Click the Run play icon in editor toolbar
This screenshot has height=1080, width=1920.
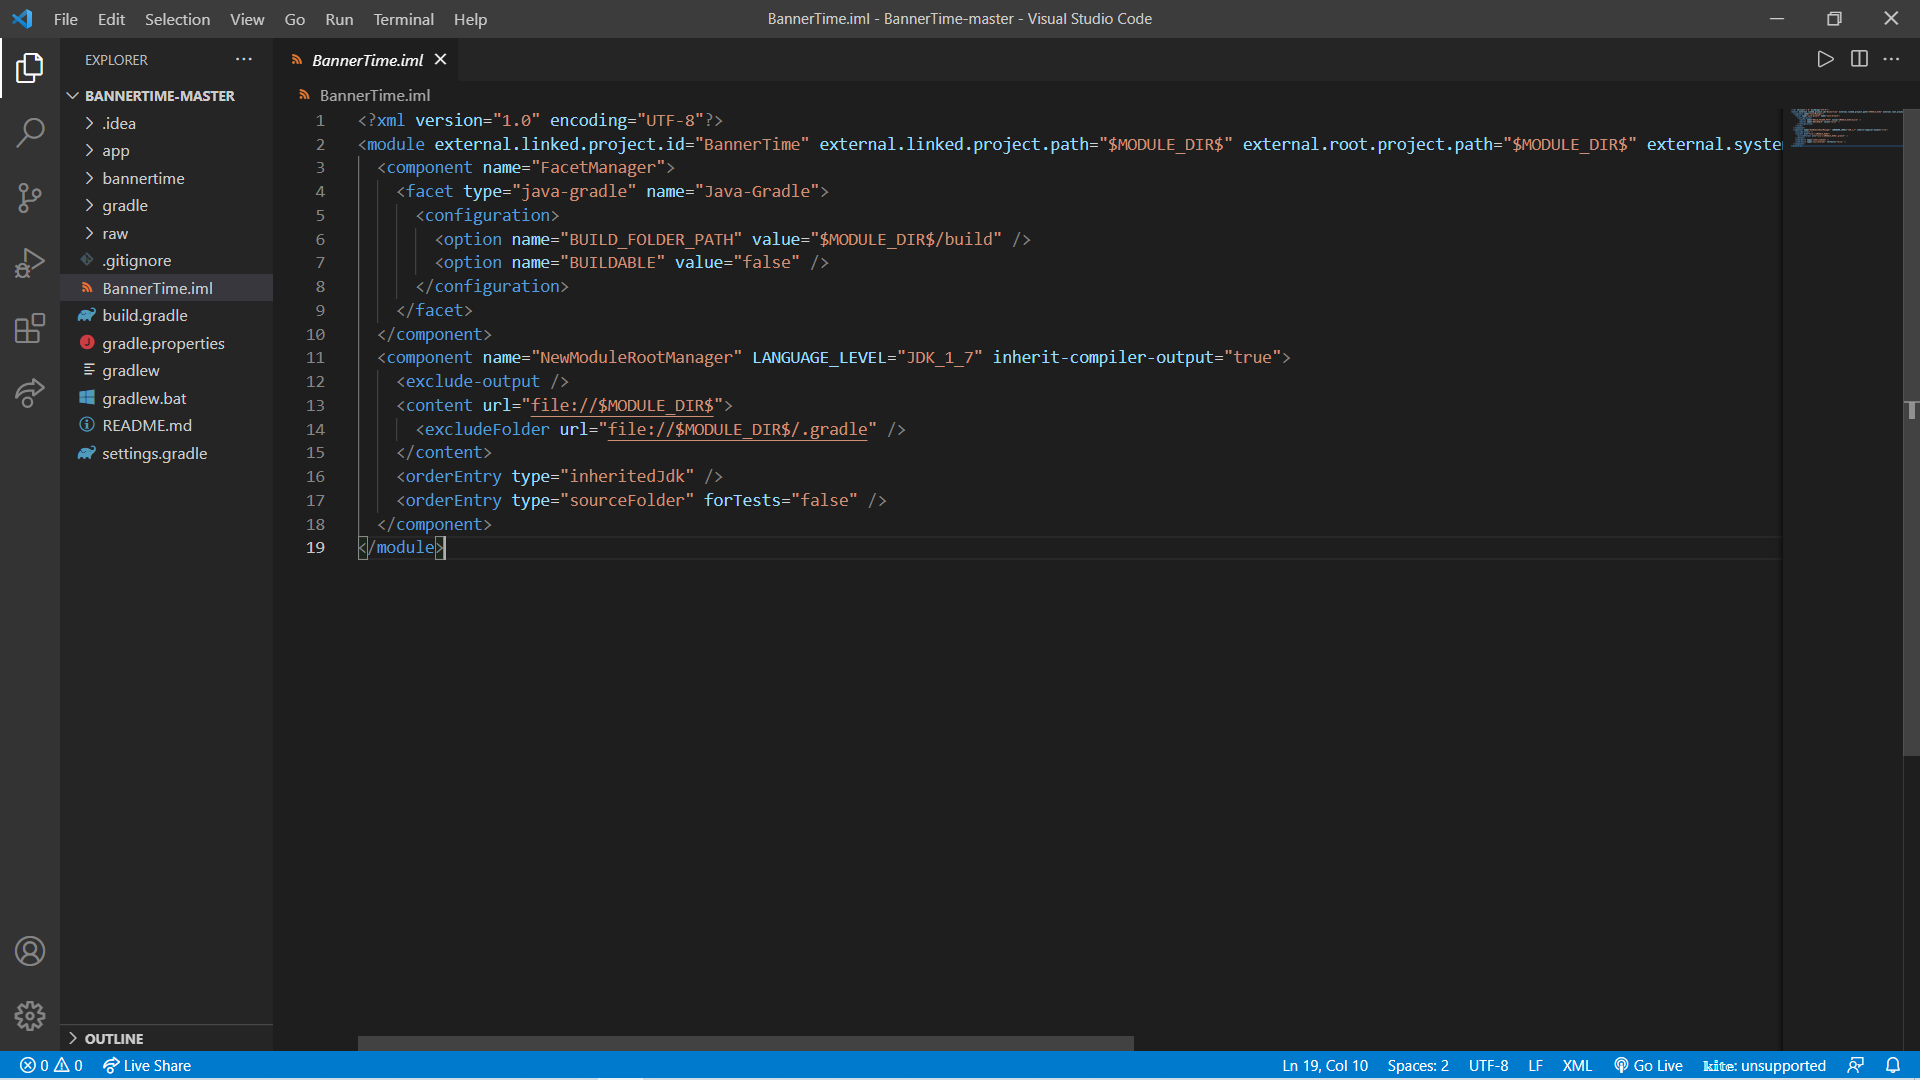(1825, 60)
